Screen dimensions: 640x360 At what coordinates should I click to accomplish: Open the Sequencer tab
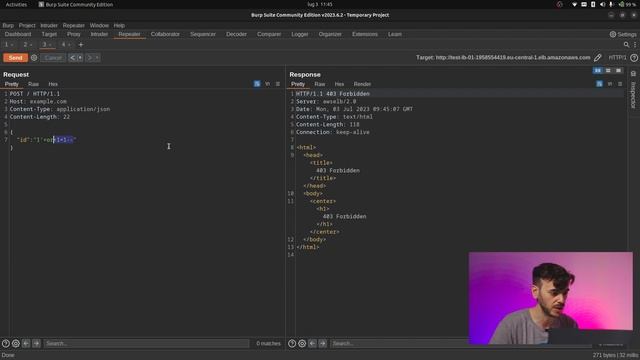pyautogui.click(x=203, y=34)
